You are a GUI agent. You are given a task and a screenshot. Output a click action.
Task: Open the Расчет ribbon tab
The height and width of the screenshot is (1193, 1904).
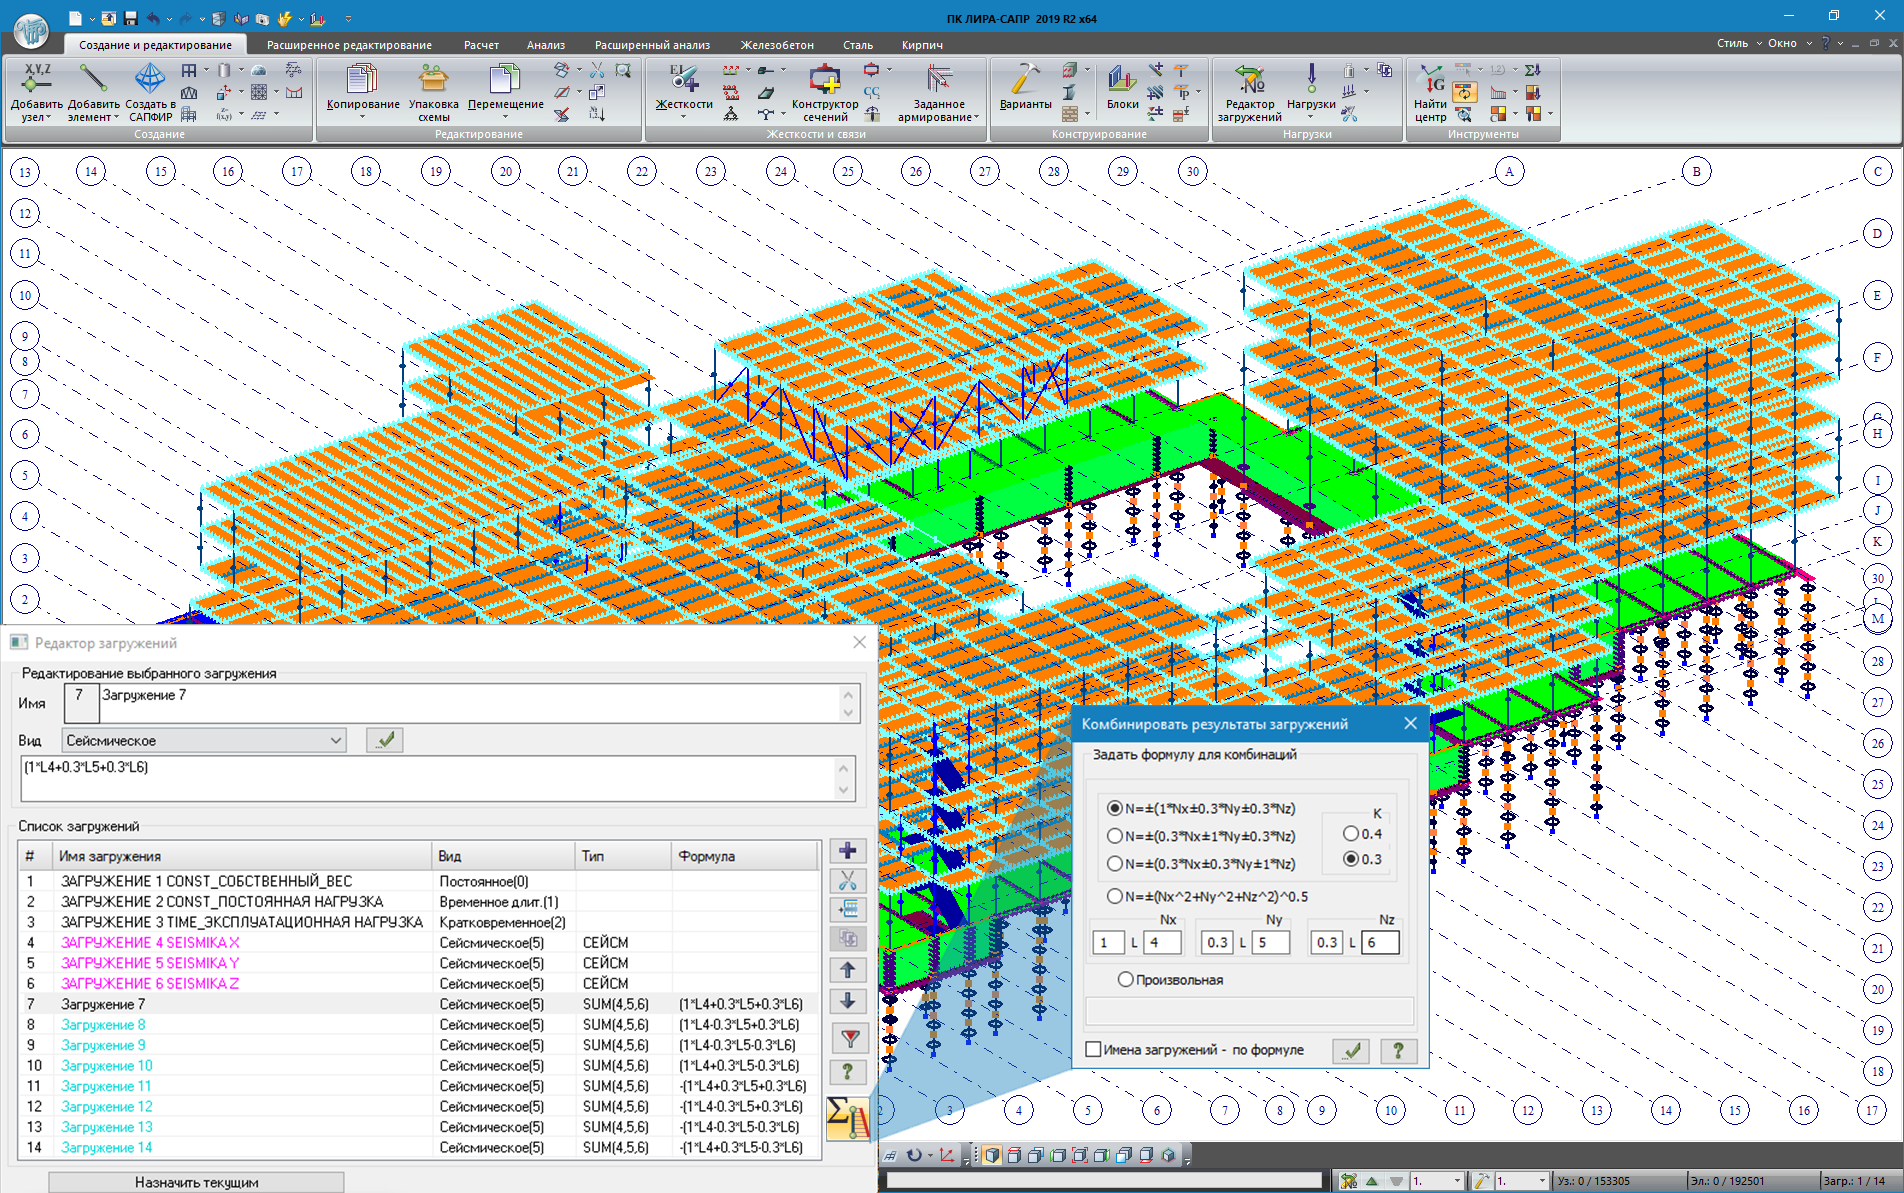coord(481,45)
